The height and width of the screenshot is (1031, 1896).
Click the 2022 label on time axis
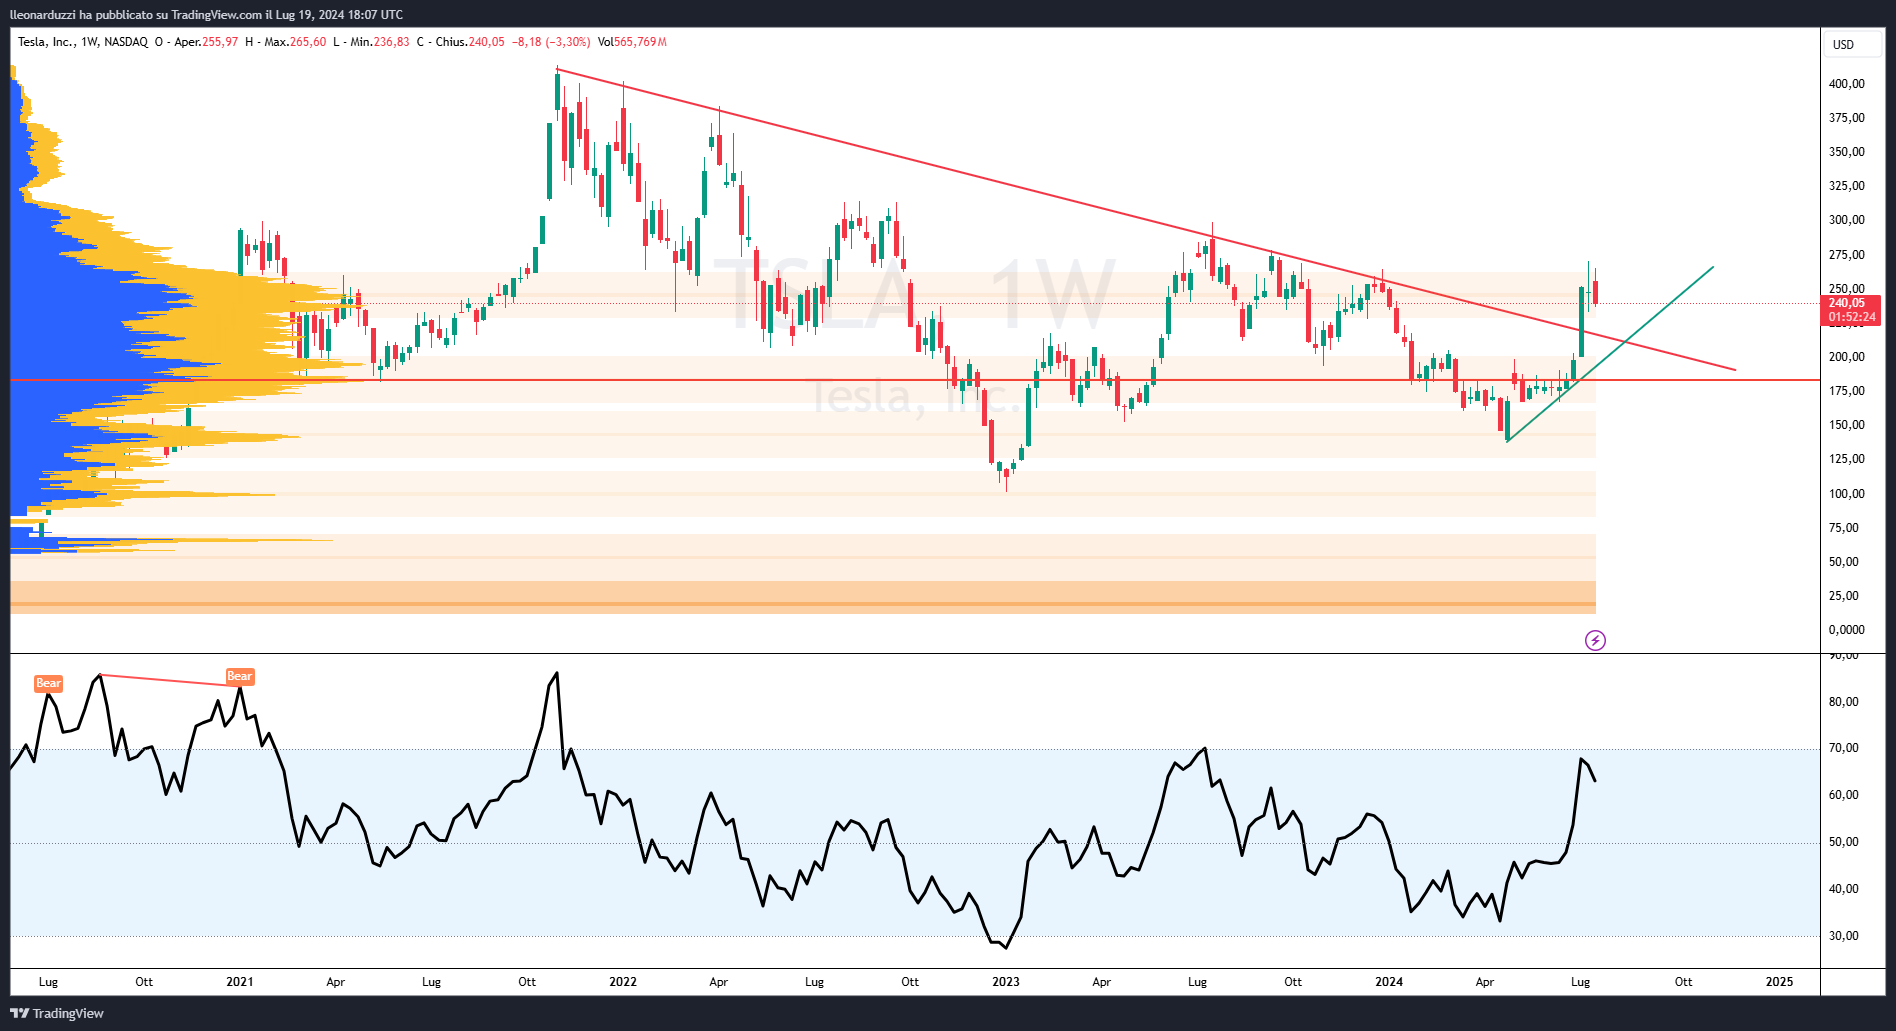(623, 982)
